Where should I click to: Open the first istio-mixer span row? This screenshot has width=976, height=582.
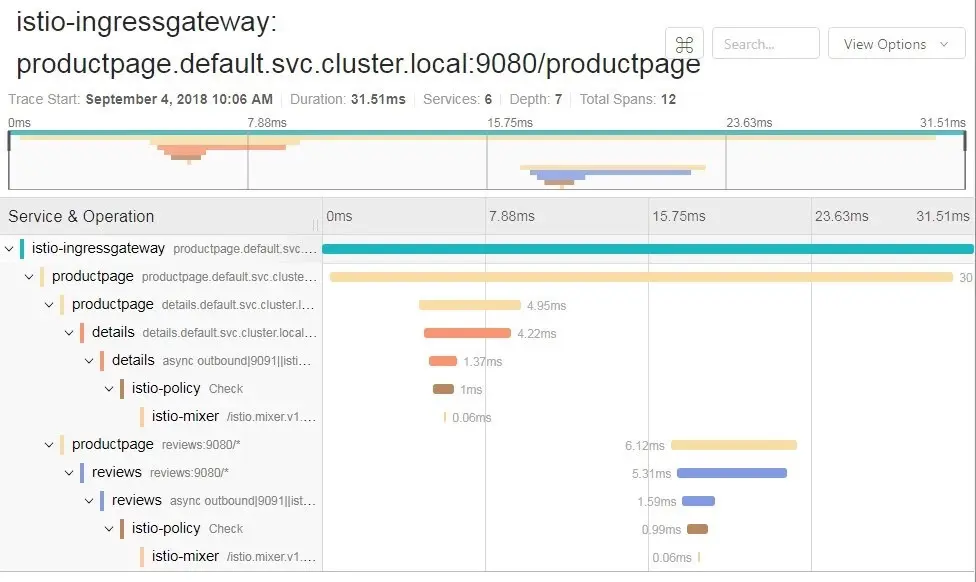(162, 416)
